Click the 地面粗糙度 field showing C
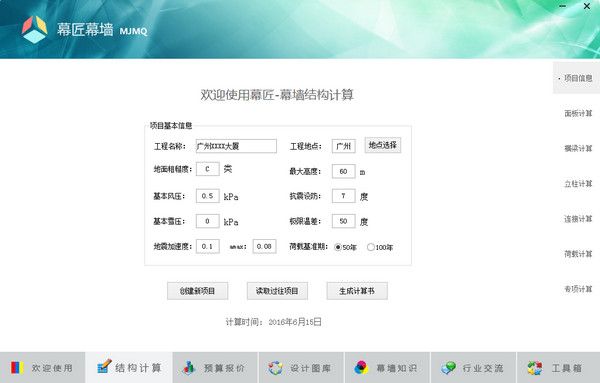The height and width of the screenshot is (383, 600). (x=207, y=169)
